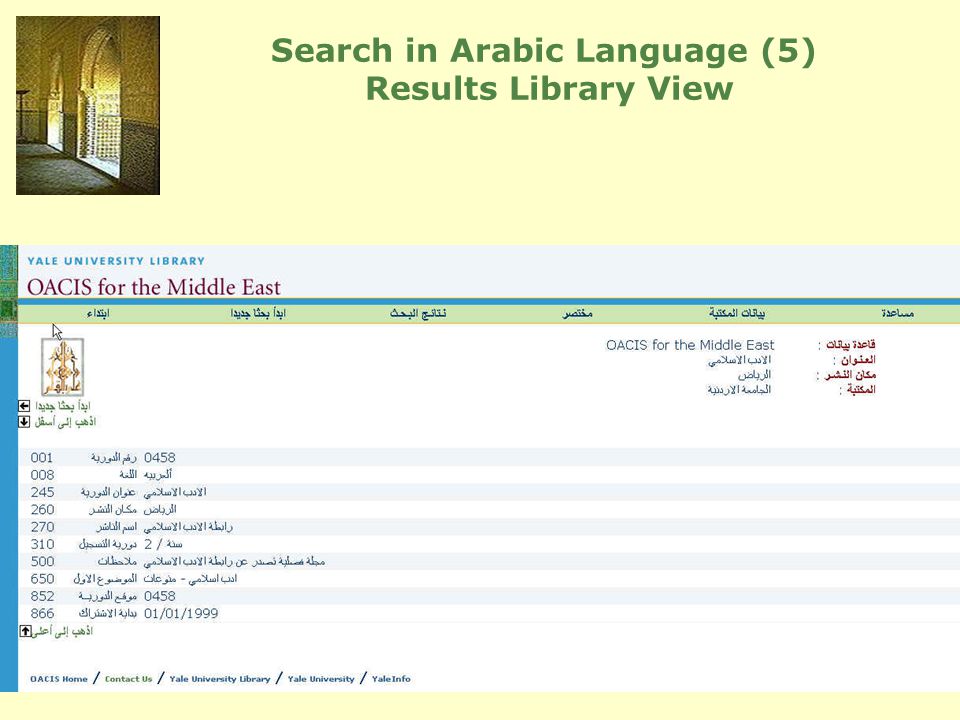960x720 pixels.
Task: Click the المكتبة label in the summary
Action: point(861,389)
